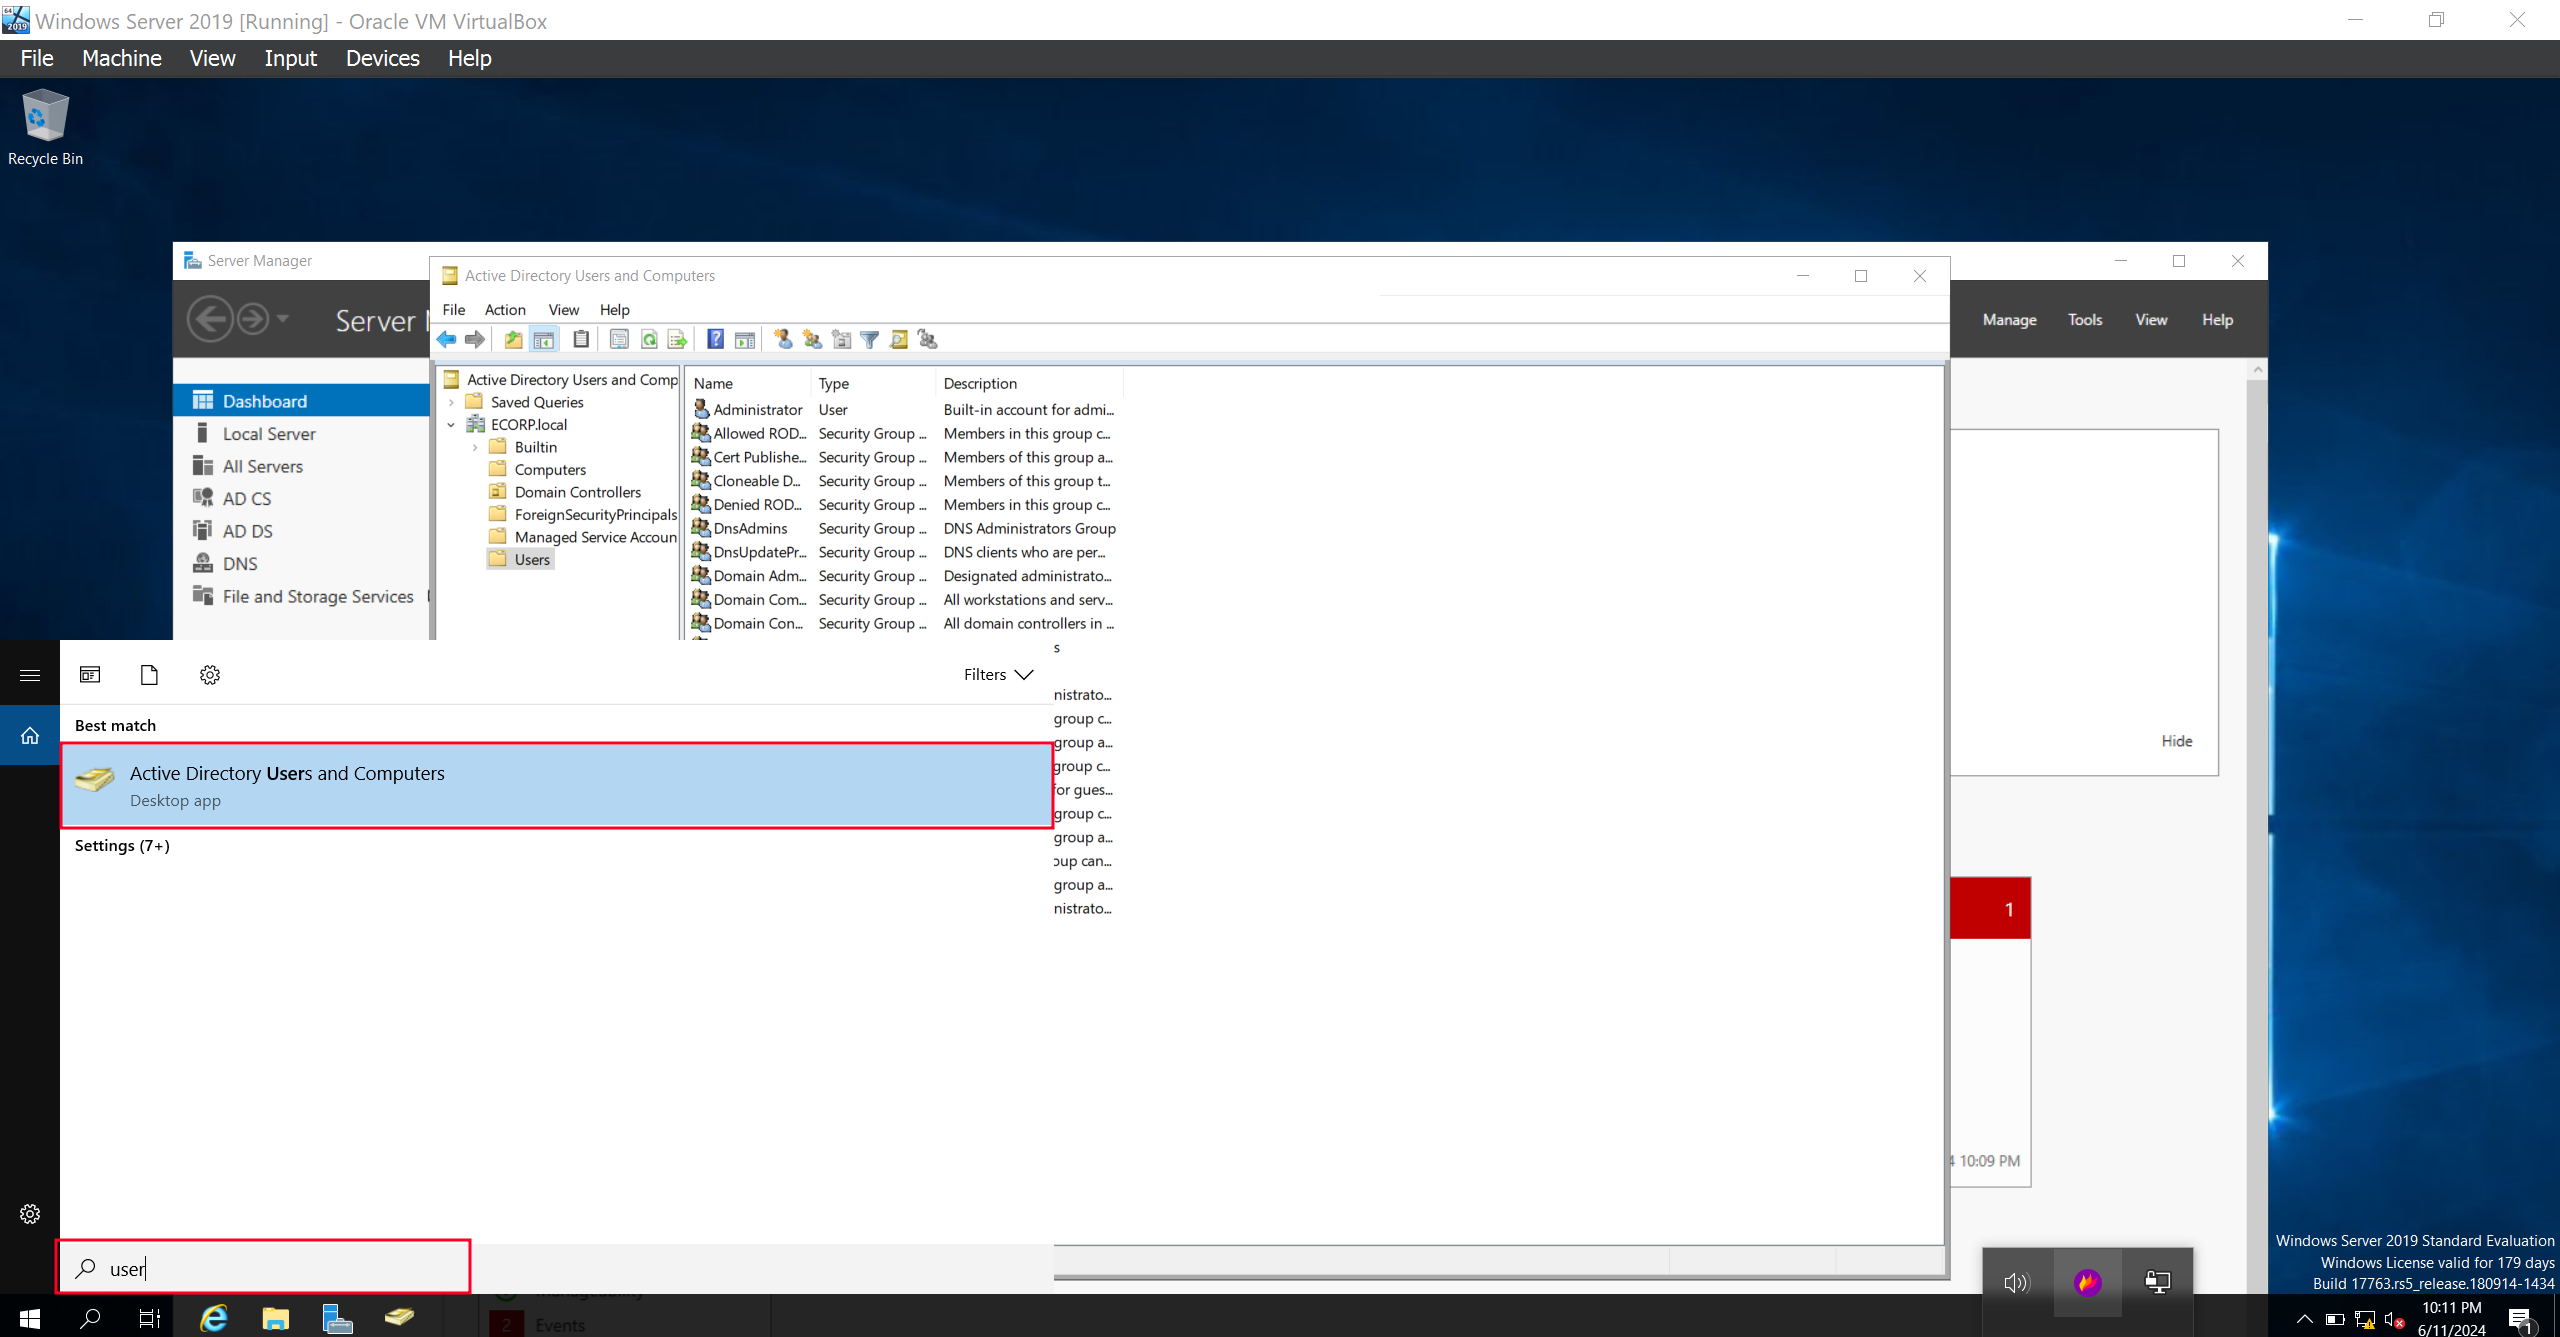Viewport: 2560px width, 1337px height.
Task: Click the Type column header
Action: pyautogui.click(x=873, y=384)
